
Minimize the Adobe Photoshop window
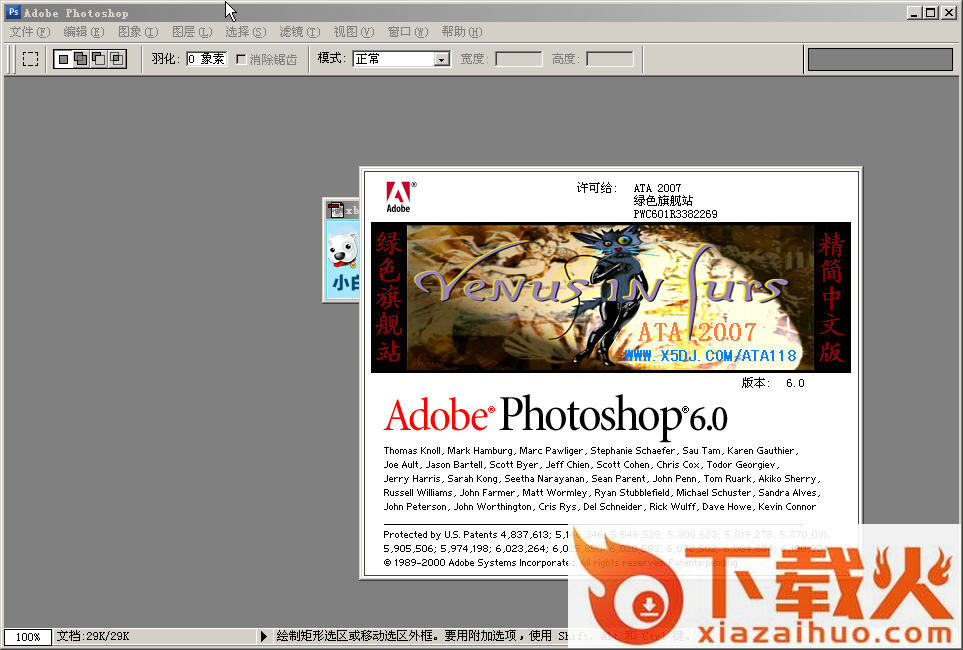click(914, 12)
